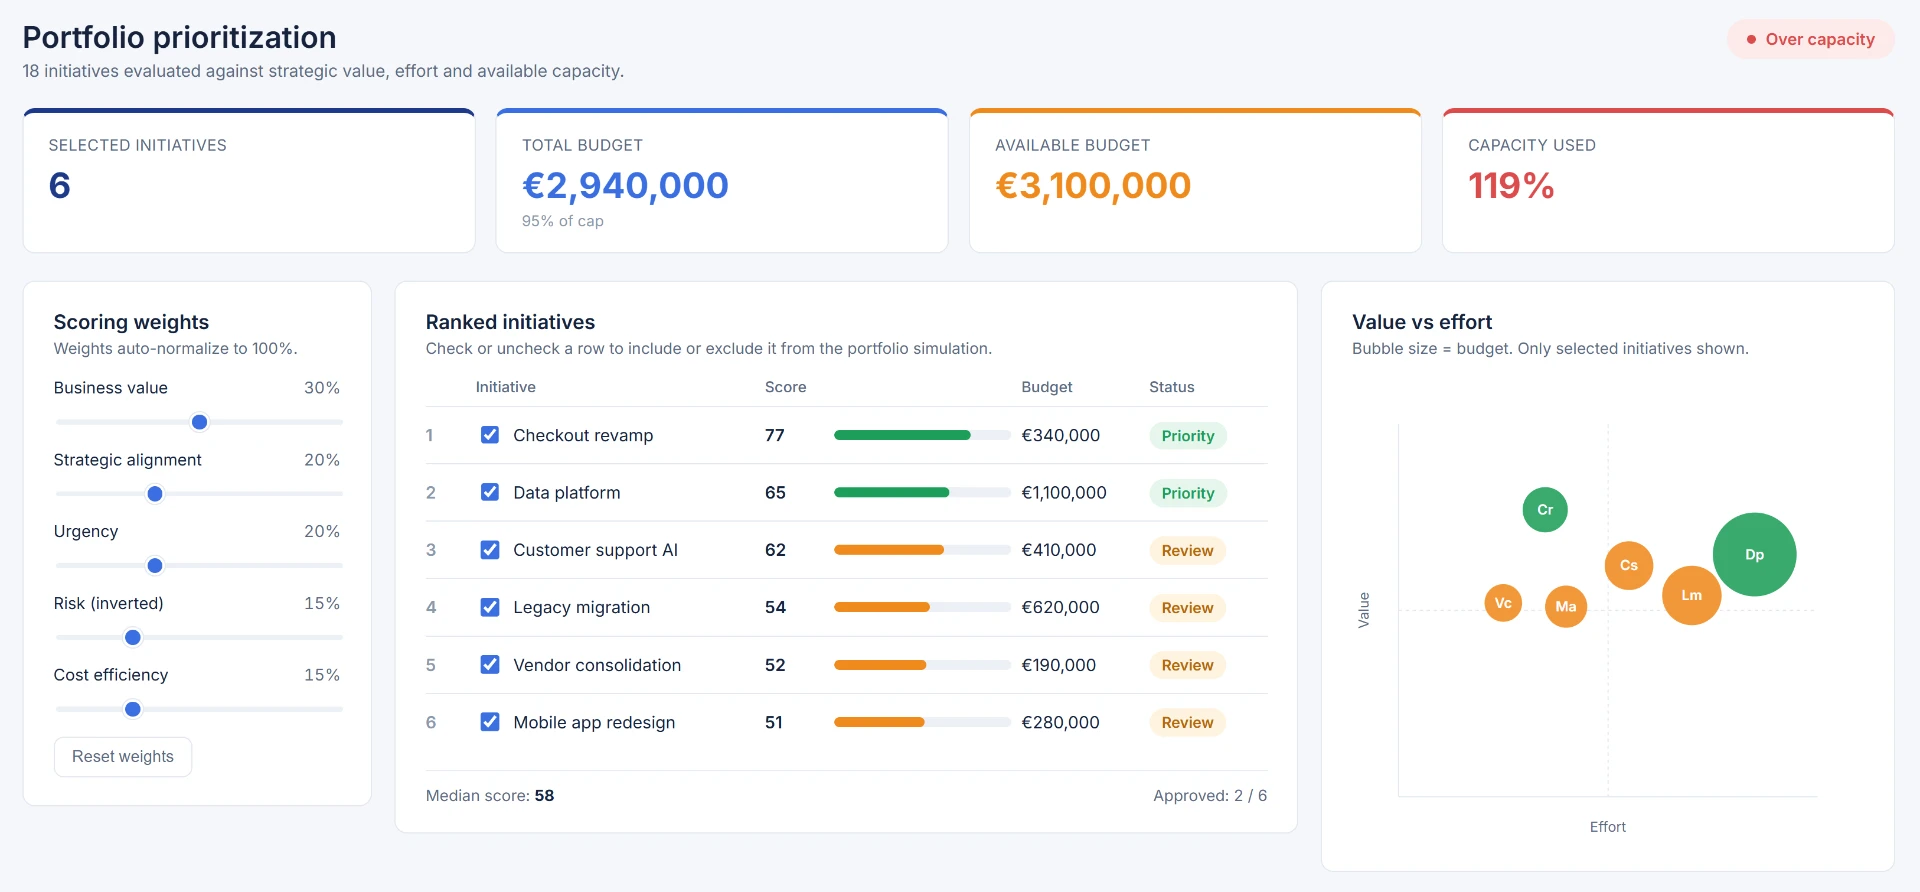The height and width of the screenshot is (892, 1920).
Task: Click the Customer support AI initiative name
Action: (x=595, y=550)
